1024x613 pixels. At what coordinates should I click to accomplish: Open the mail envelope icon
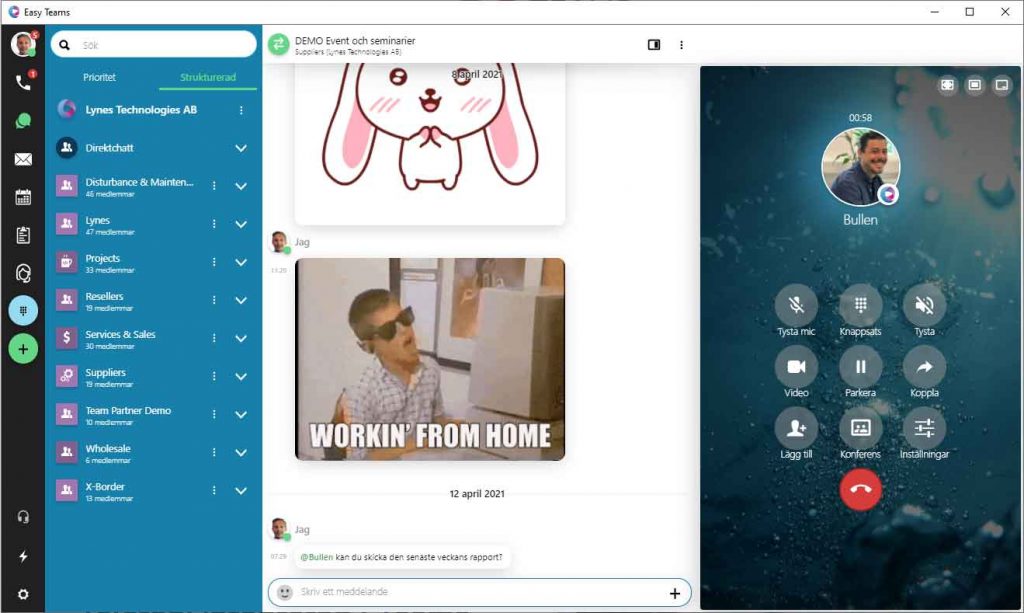[23, 159]
